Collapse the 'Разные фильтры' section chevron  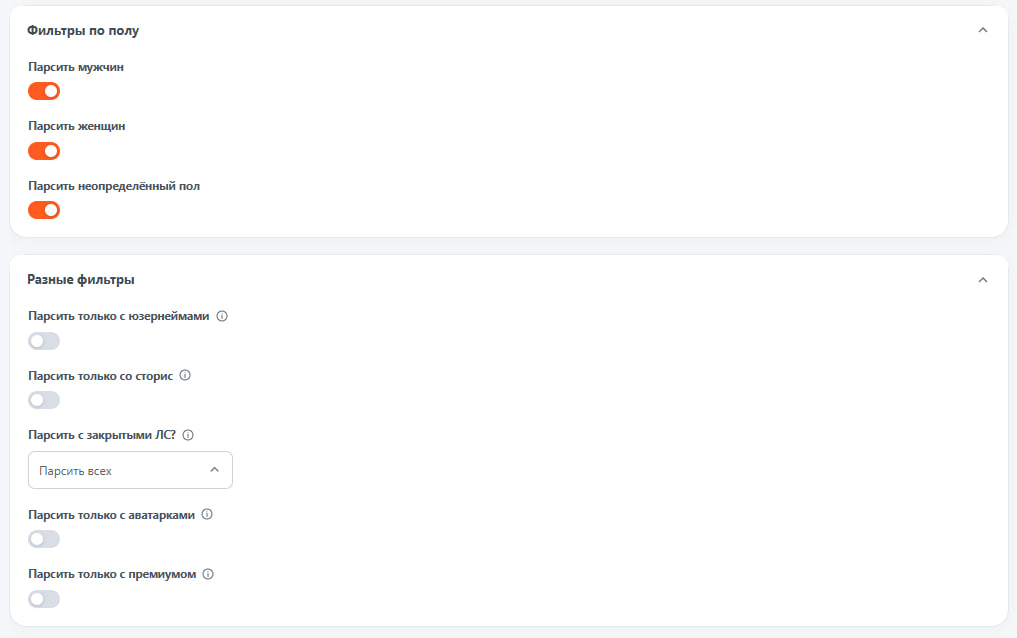[x=983, y=280]
